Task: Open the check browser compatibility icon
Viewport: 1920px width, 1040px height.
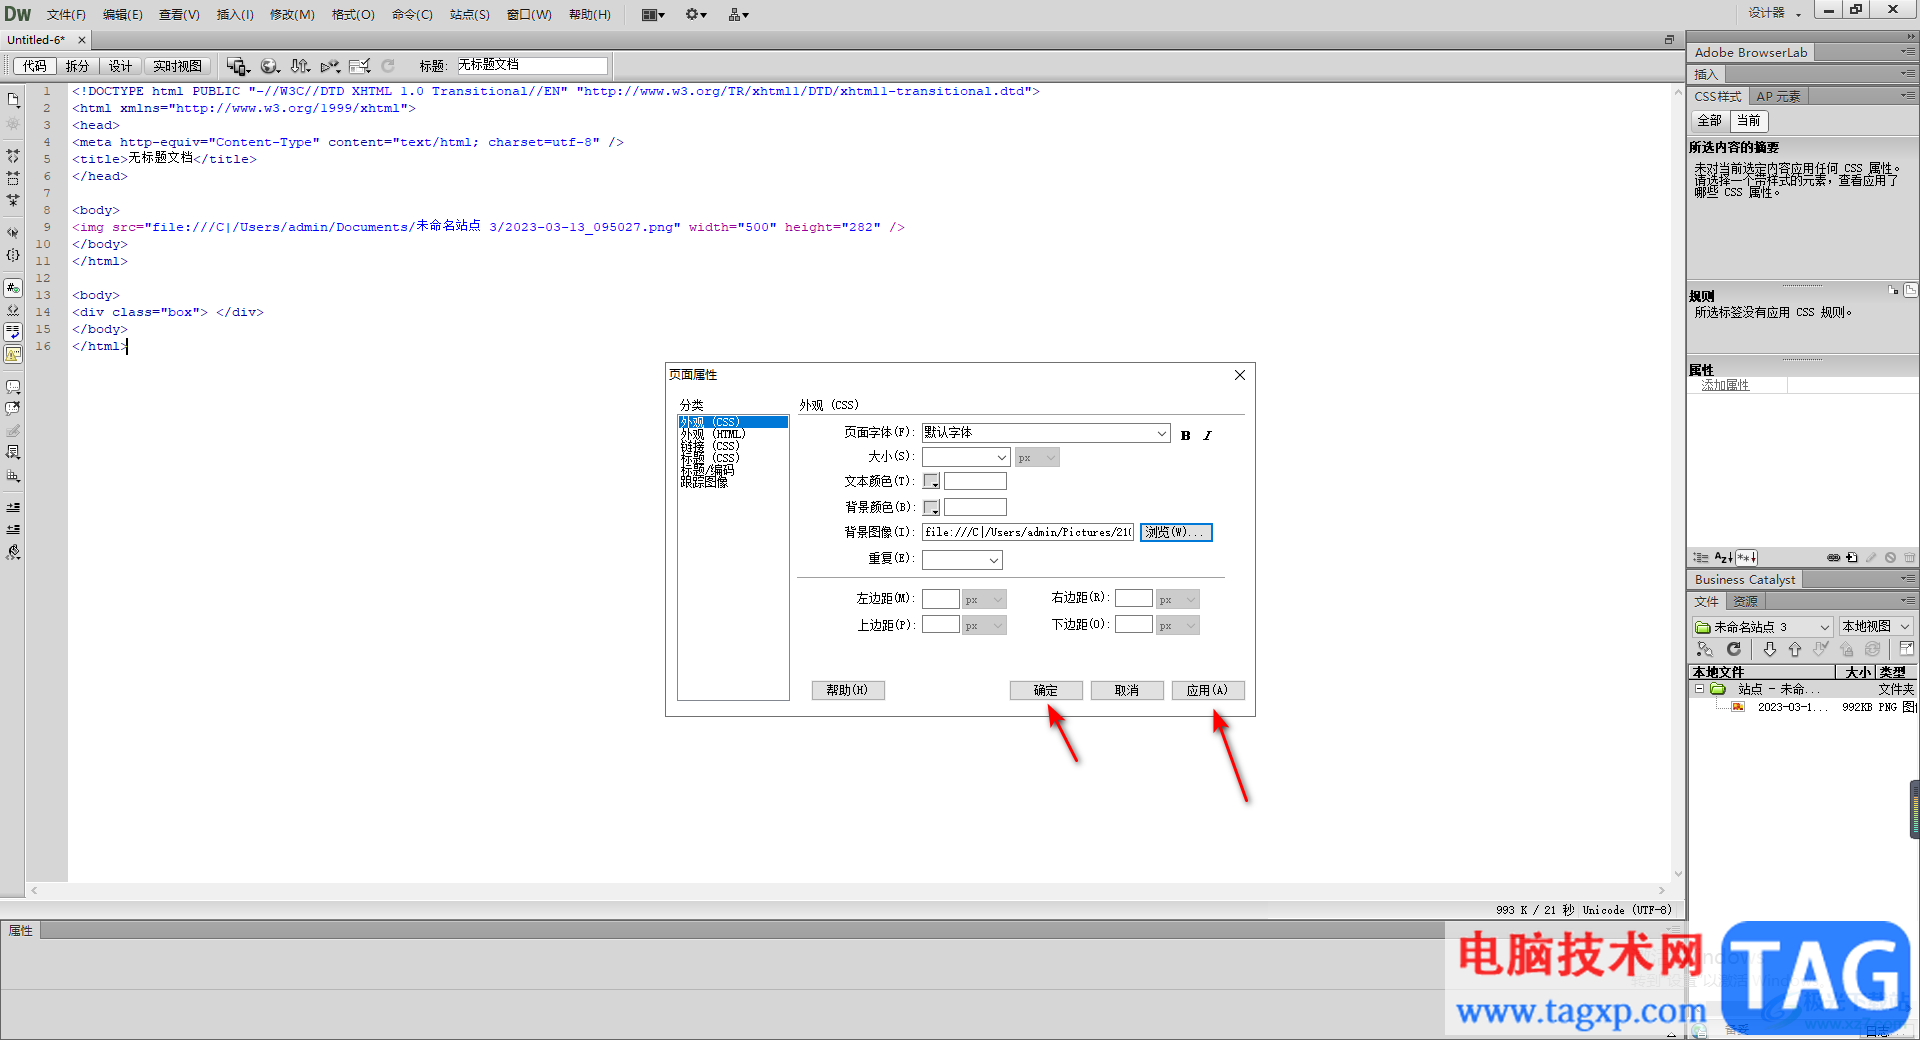Action: tap(360, 66)
